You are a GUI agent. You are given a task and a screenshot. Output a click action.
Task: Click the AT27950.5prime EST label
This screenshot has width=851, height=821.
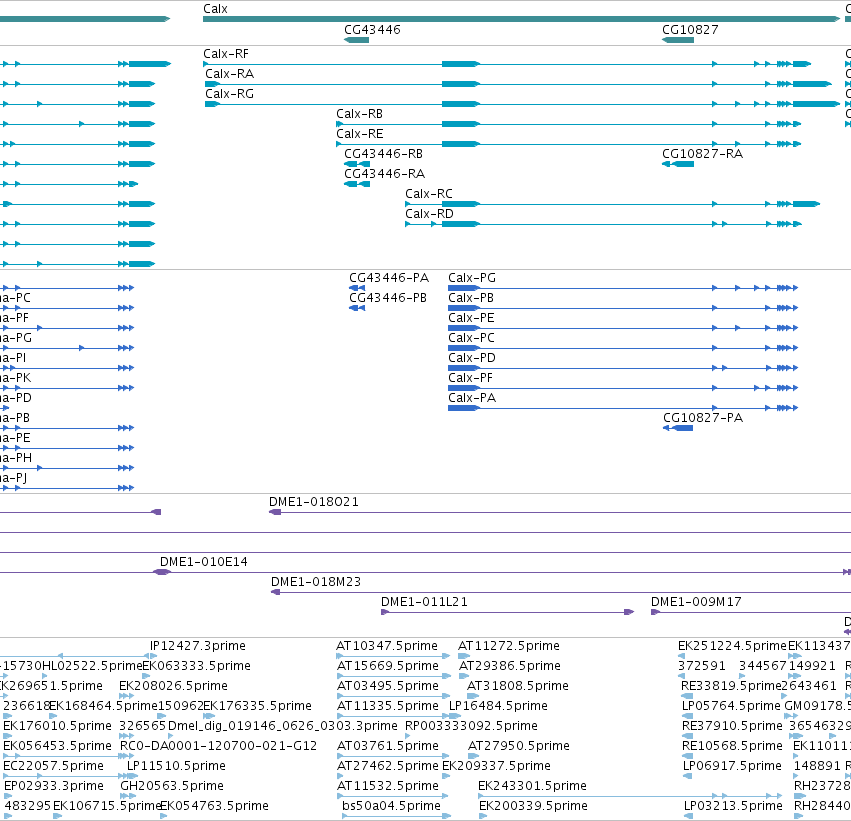point(519,746)
